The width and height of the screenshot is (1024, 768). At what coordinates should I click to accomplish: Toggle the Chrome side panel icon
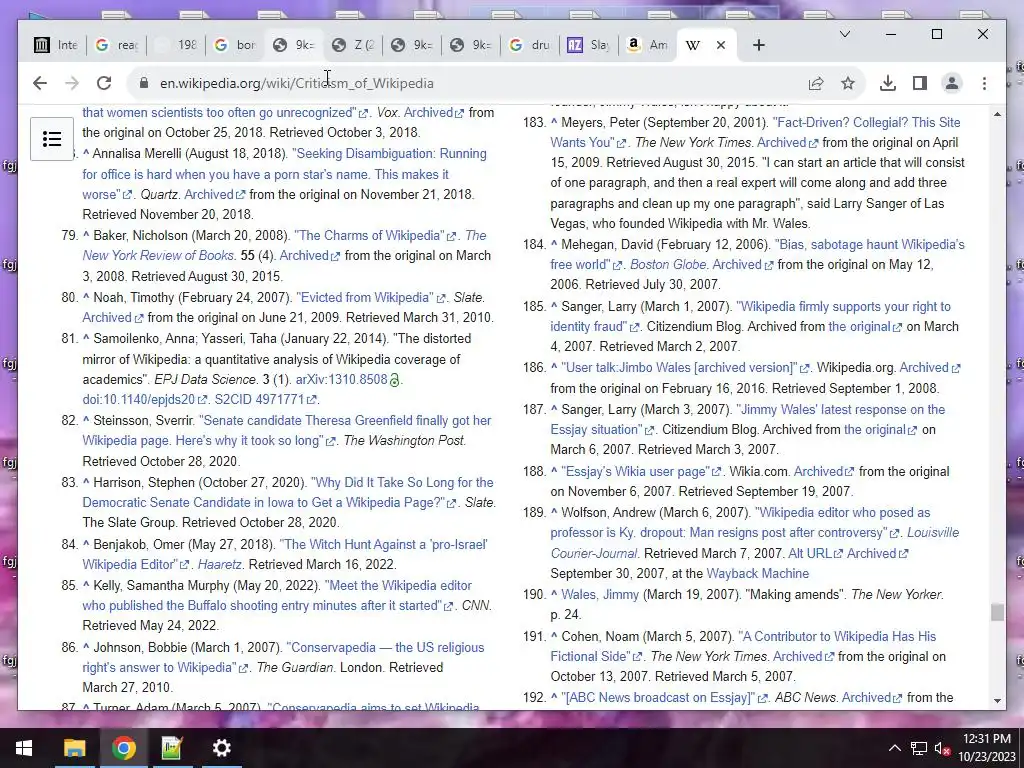click(x=920, y=83)
